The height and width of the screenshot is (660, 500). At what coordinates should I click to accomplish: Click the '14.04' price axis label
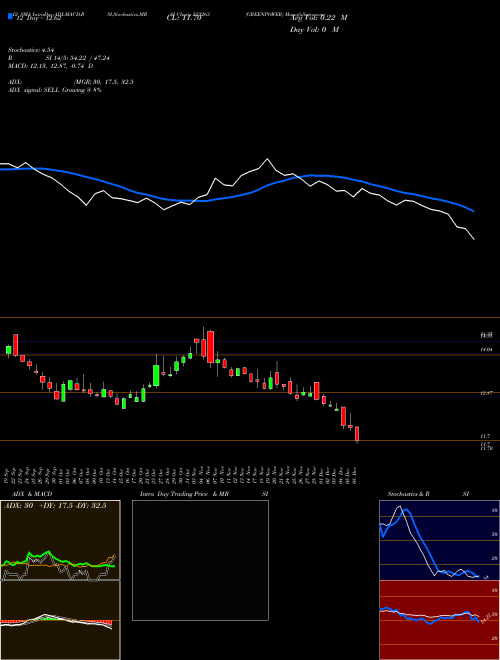click(x=486, y=349)
